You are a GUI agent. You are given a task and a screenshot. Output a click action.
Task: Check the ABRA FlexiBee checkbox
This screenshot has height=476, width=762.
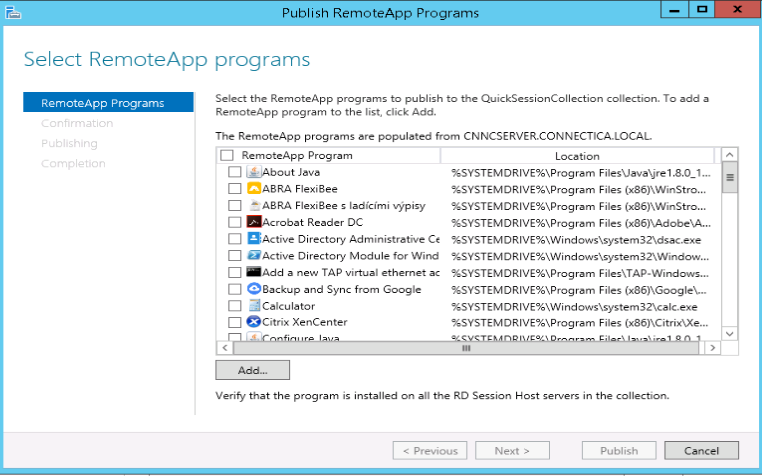coord(235,189)
